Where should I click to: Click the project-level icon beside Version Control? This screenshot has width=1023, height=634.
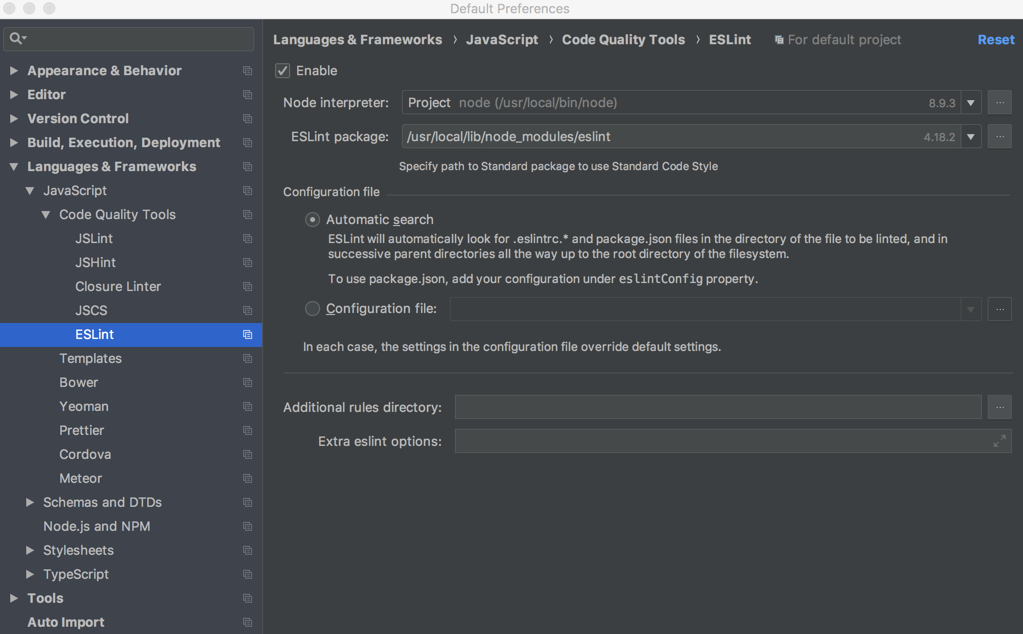coord(247,119)
